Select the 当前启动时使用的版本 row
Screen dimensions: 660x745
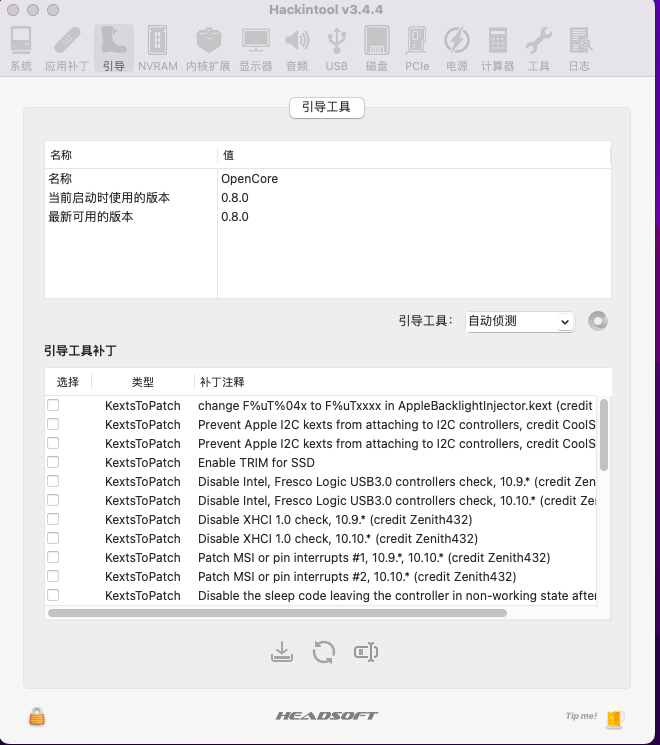click(x=328, y=198)
